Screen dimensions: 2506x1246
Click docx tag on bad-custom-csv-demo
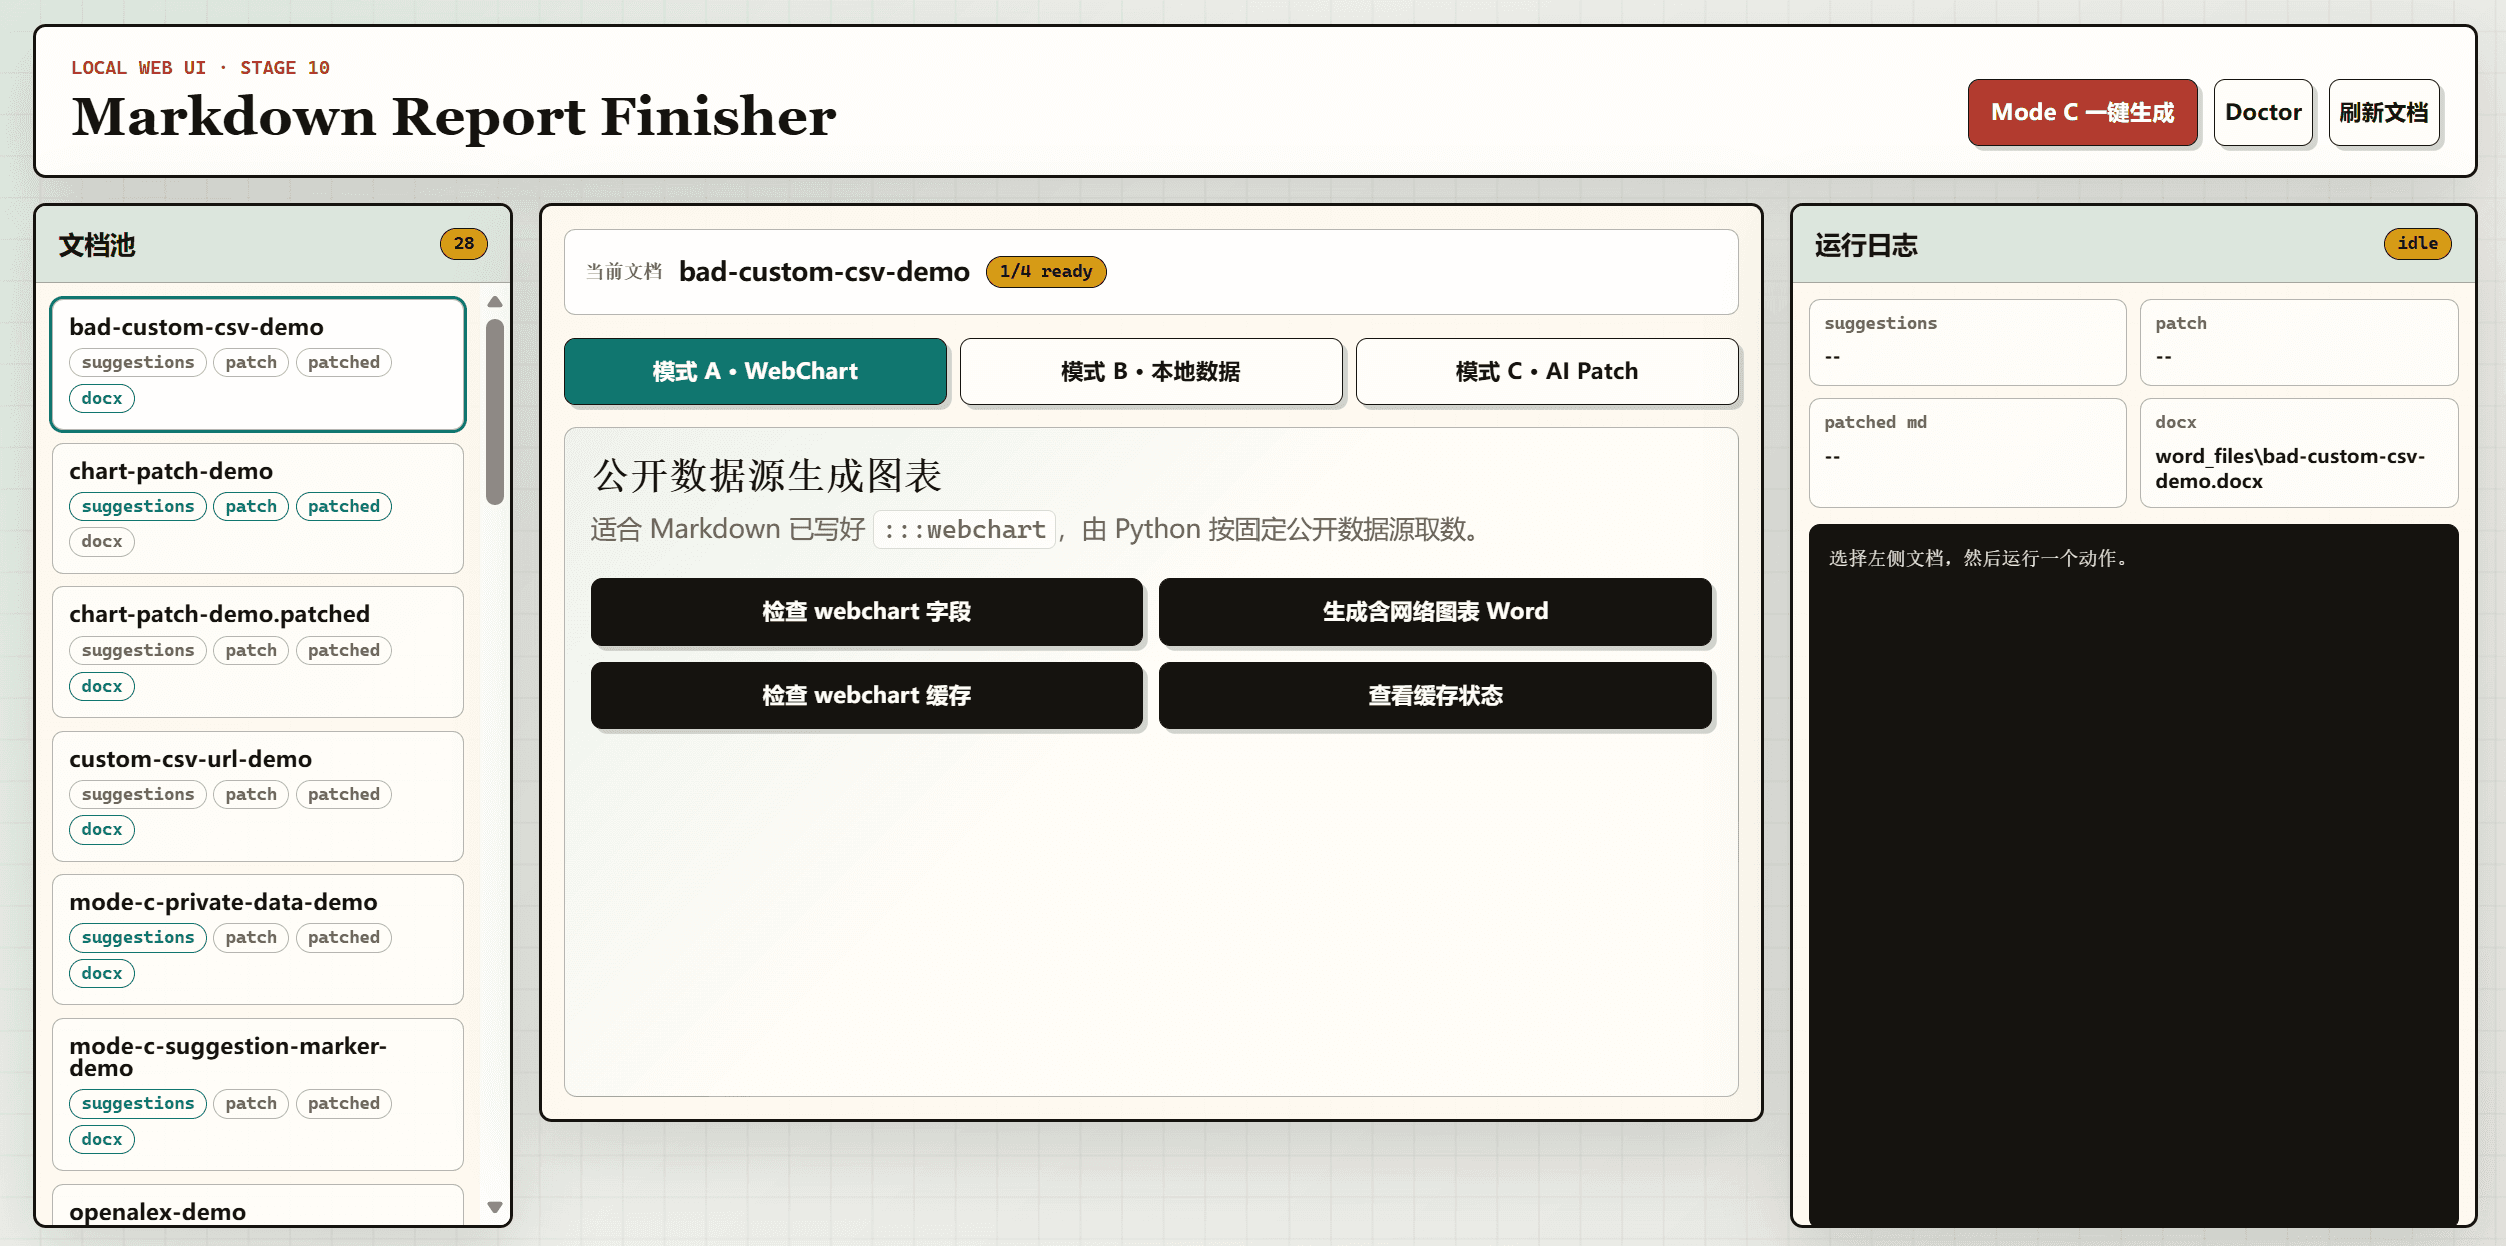point(102,398)
